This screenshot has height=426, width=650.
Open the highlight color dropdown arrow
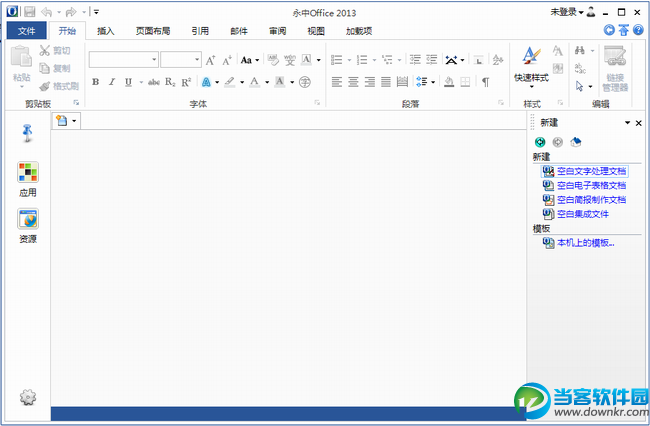[242, 82]
